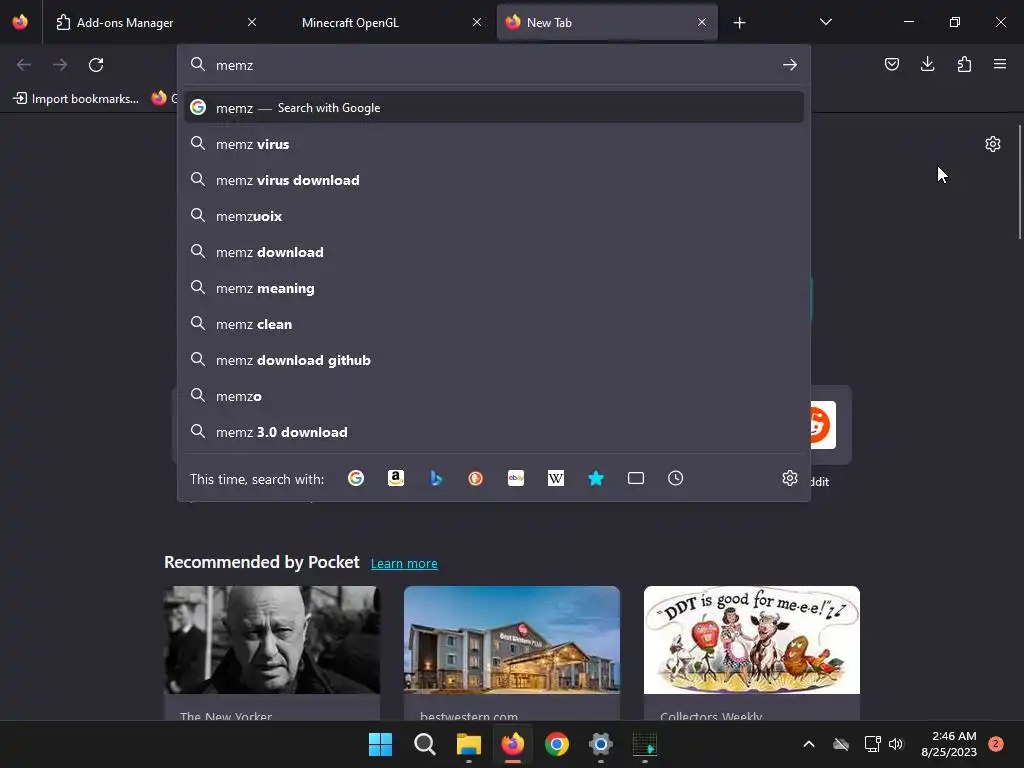This screenshot has width=1024, height=768.
Task: Search in Bookmarks star icon
Action: [x=596, y=479]
